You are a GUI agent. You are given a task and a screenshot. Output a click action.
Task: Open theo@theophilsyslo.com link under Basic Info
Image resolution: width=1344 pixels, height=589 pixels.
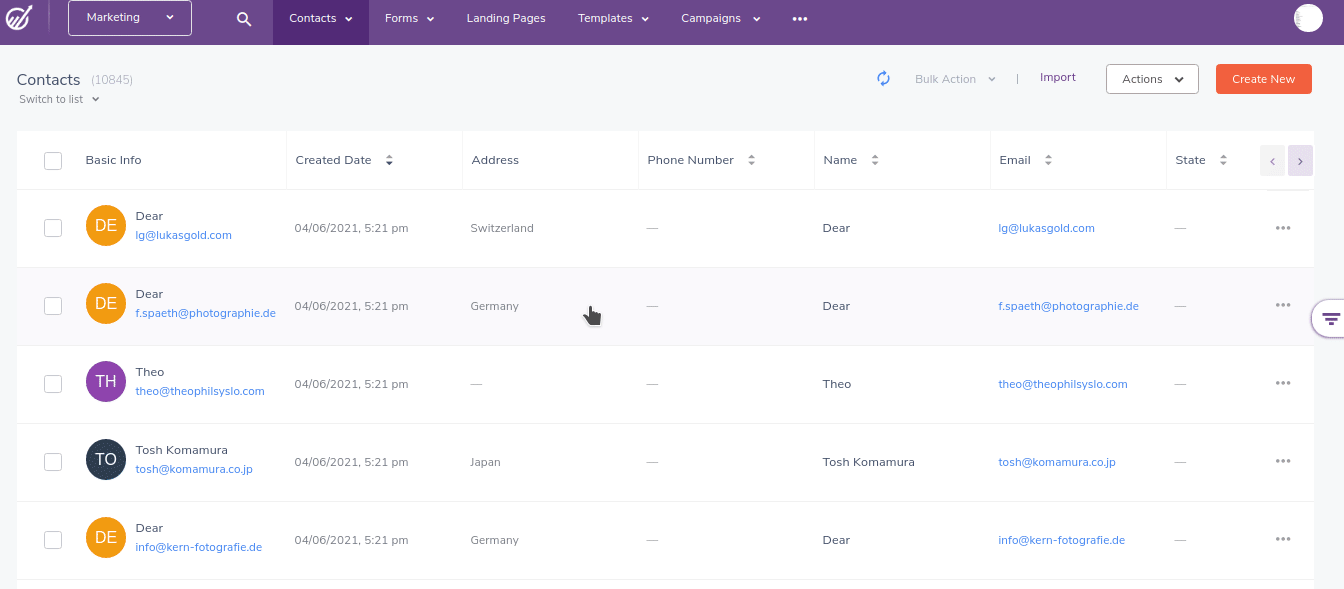(x=200, y=392)
